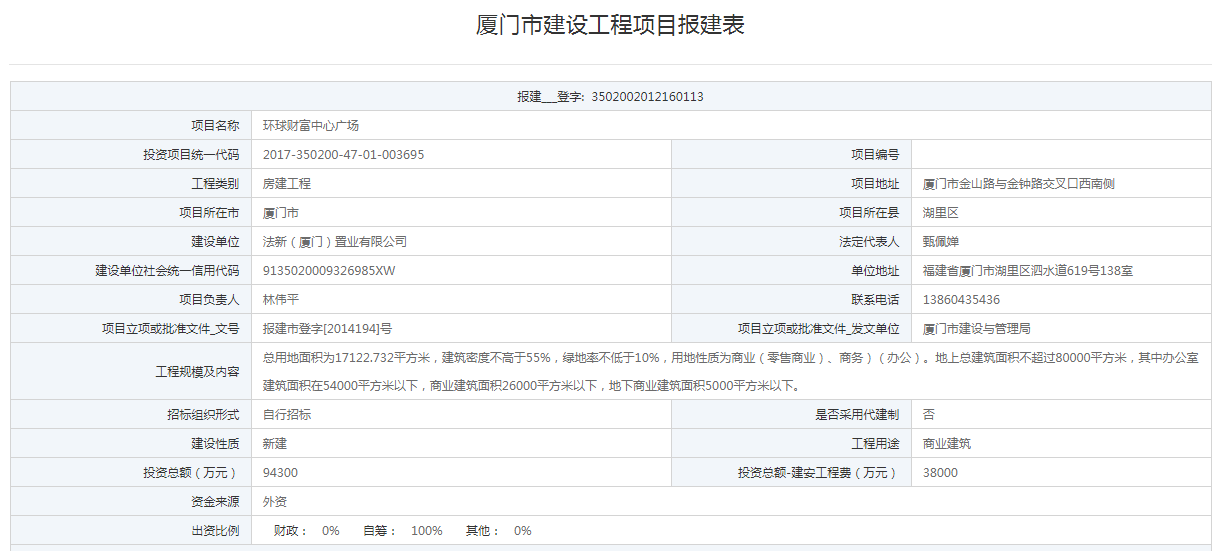Select the 否 value for 代建制

pyautogui.click(x=929, y=415)
